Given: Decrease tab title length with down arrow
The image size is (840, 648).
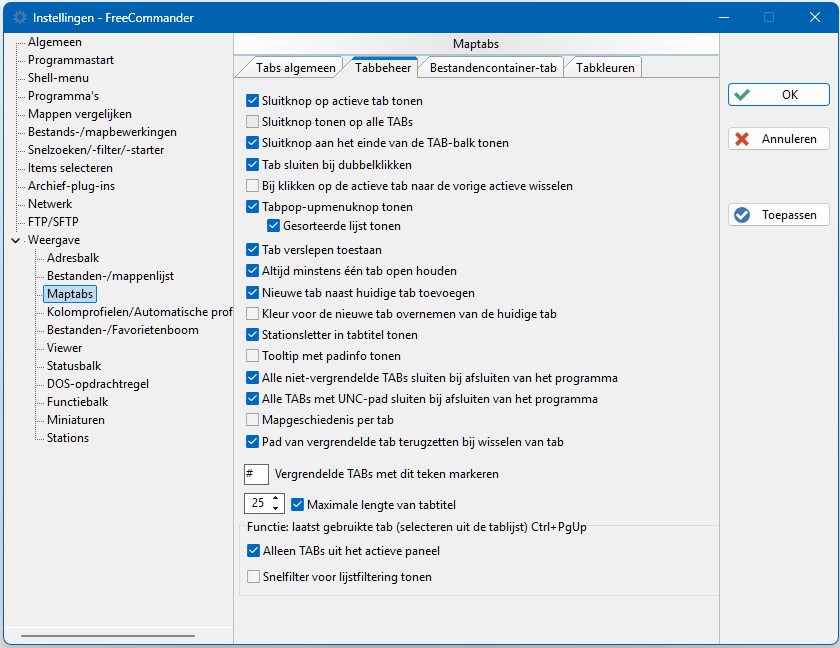Looking at the screenshot, I should (x=275, y=508).
